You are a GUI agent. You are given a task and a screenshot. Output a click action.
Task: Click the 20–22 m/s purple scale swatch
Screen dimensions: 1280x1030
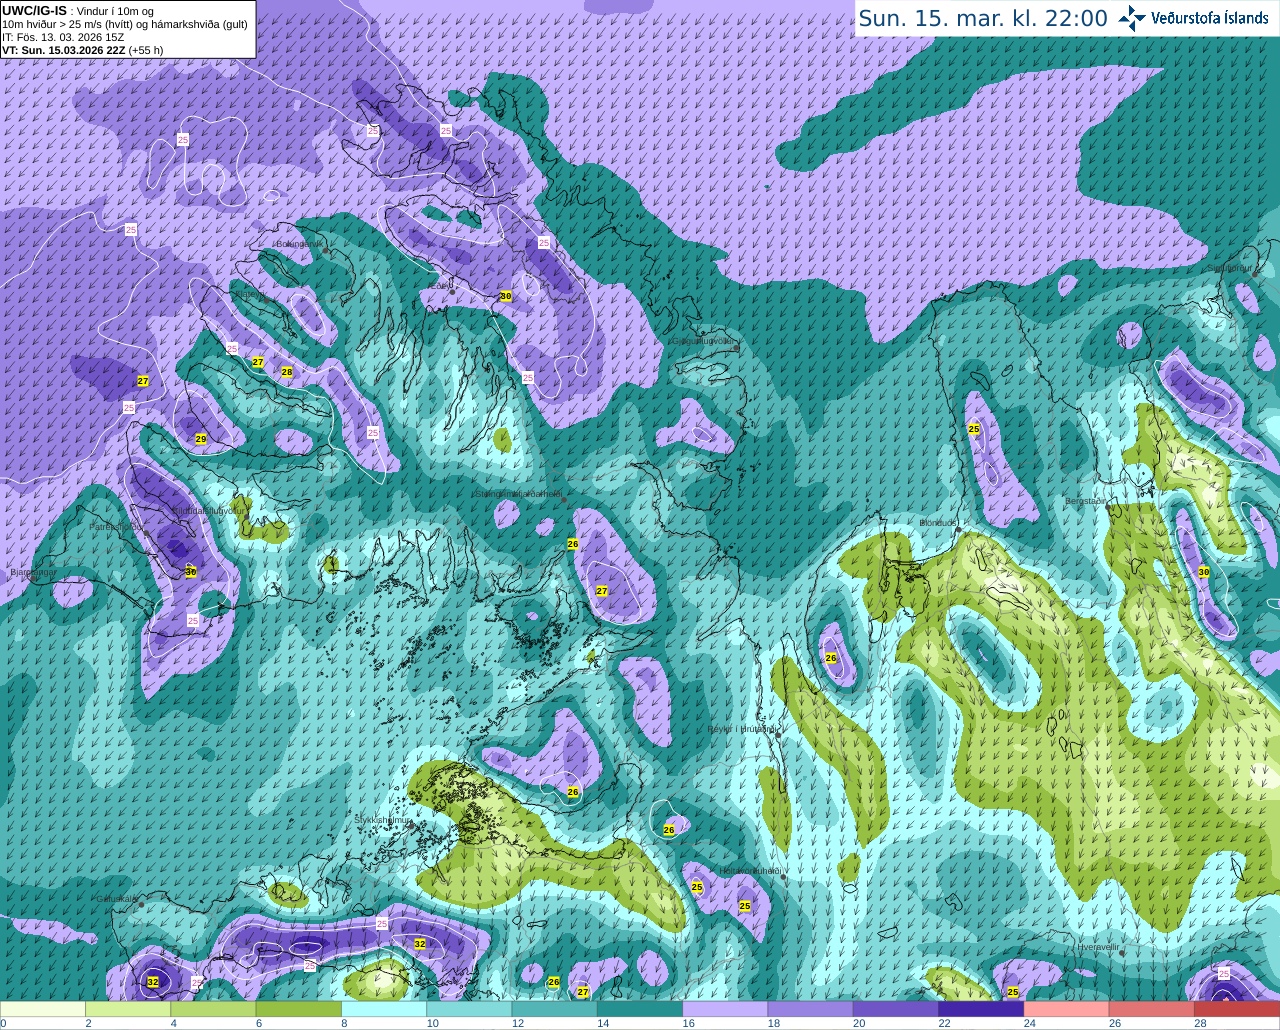[x=896, y=1009]
